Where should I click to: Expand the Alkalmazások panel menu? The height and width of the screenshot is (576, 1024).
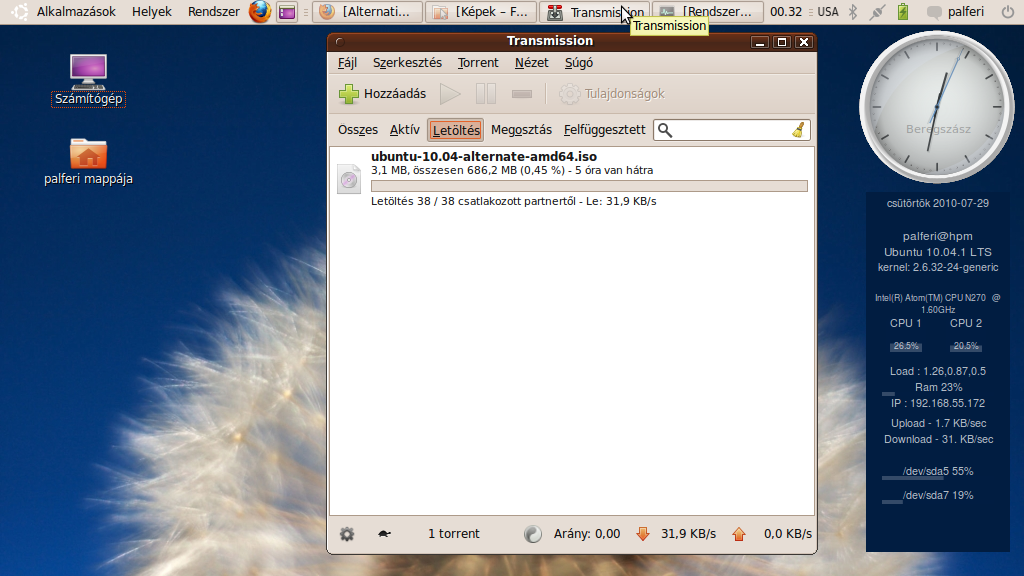pyautogui.click(x=76, y=12)
